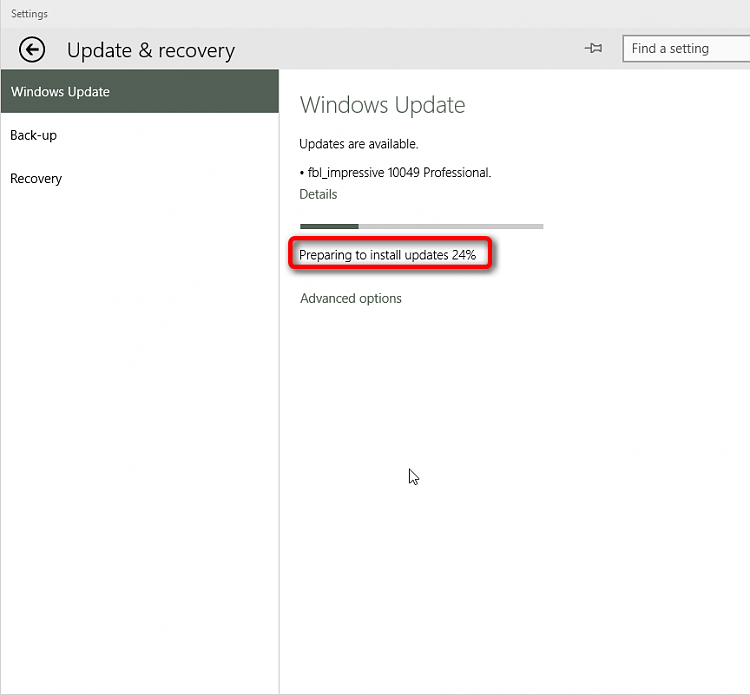Open the update Details link

[318, 194]
